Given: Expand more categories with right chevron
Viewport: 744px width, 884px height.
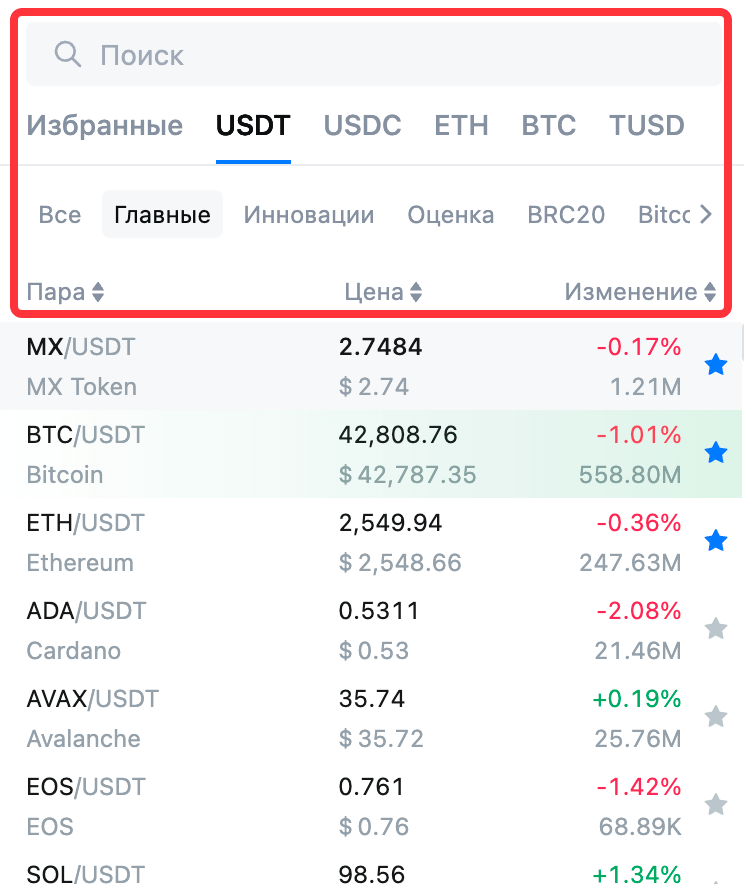Looking at the screenshot, I should 706,214.
